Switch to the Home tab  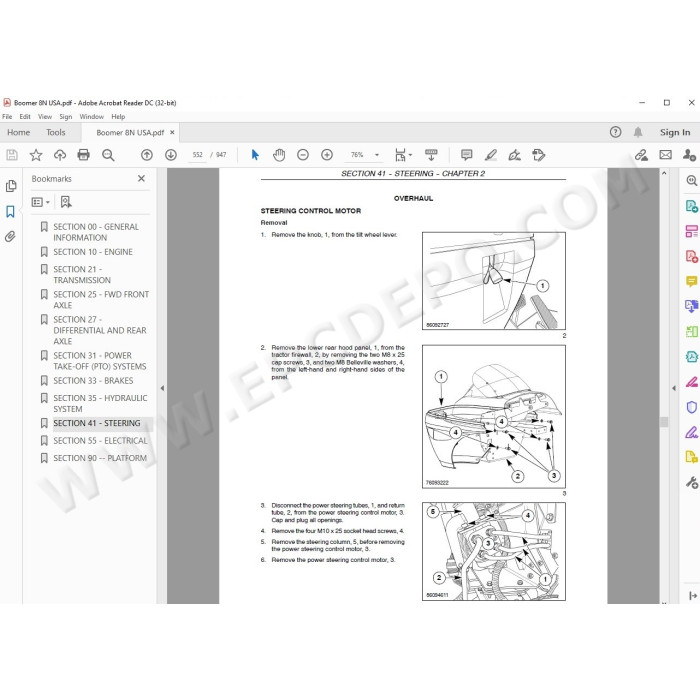click(18, 132)
